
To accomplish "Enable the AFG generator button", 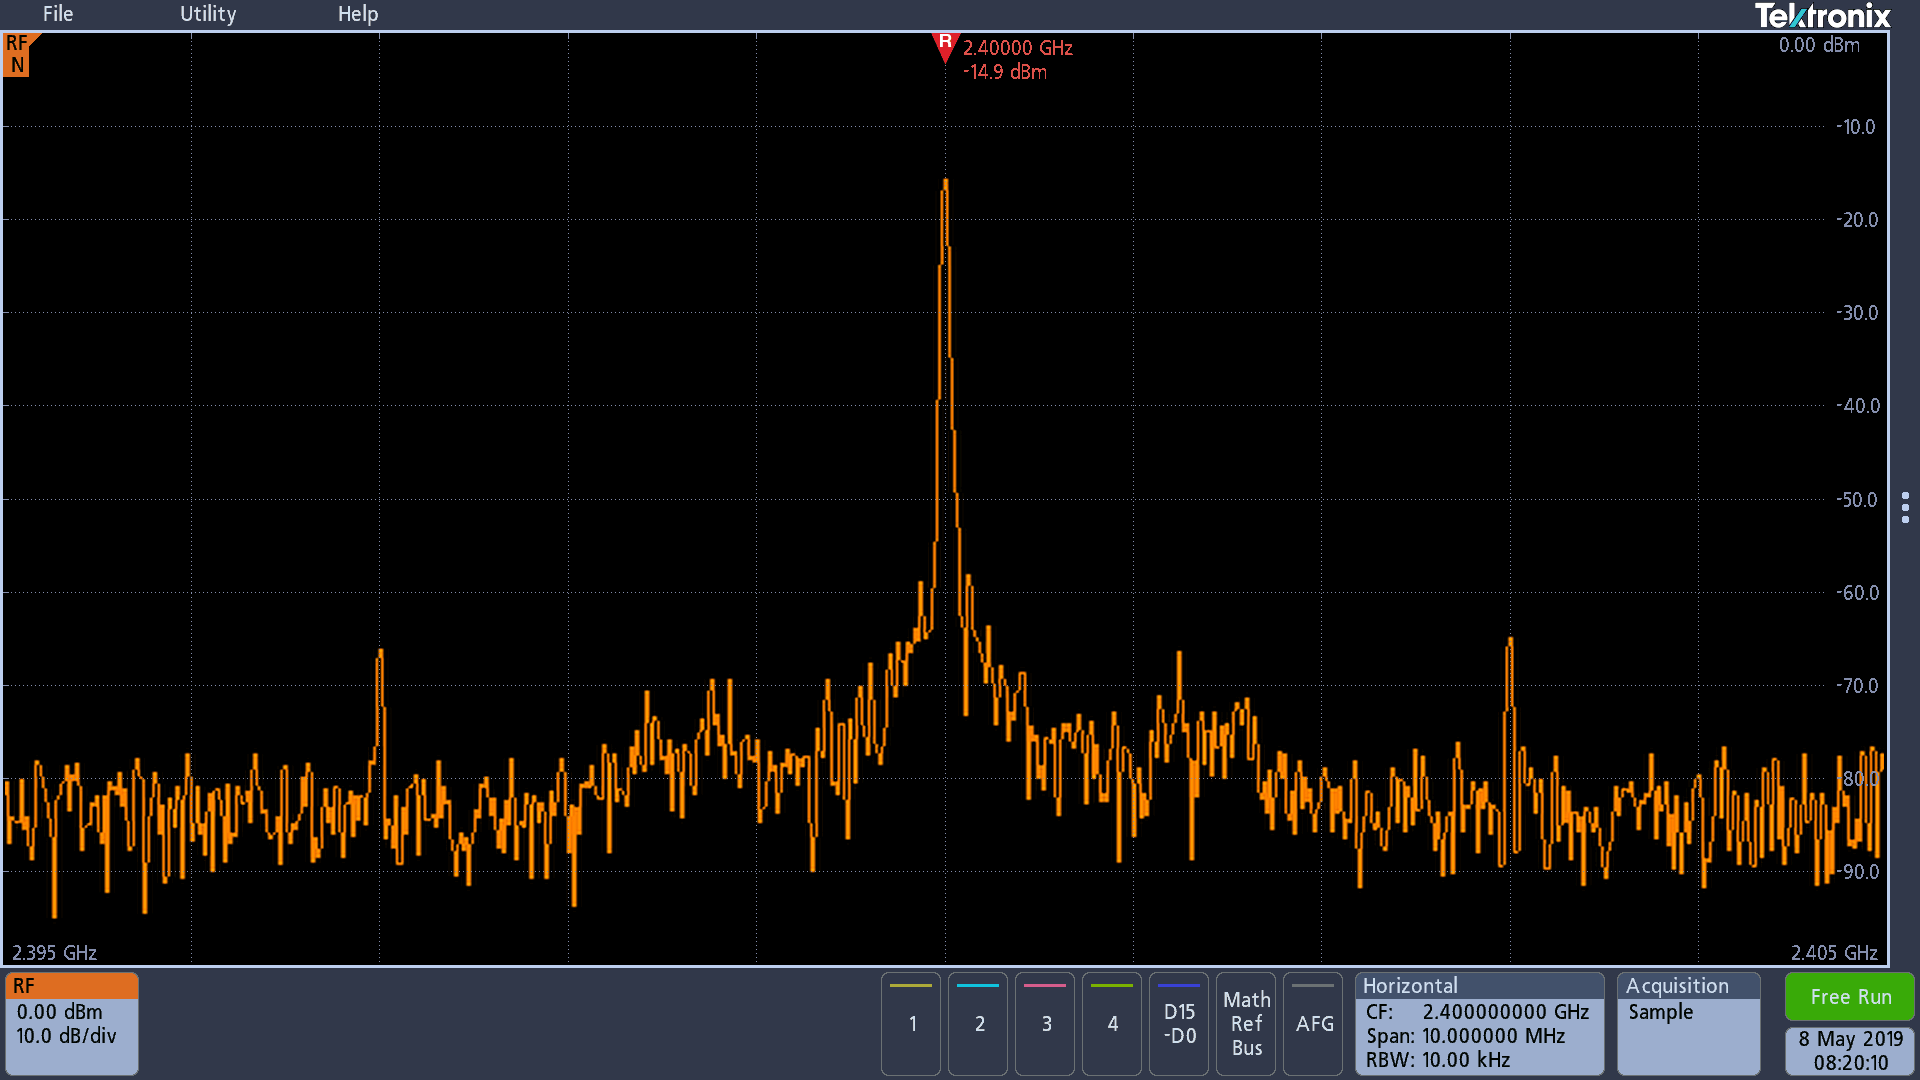I will [1313, 1023].
